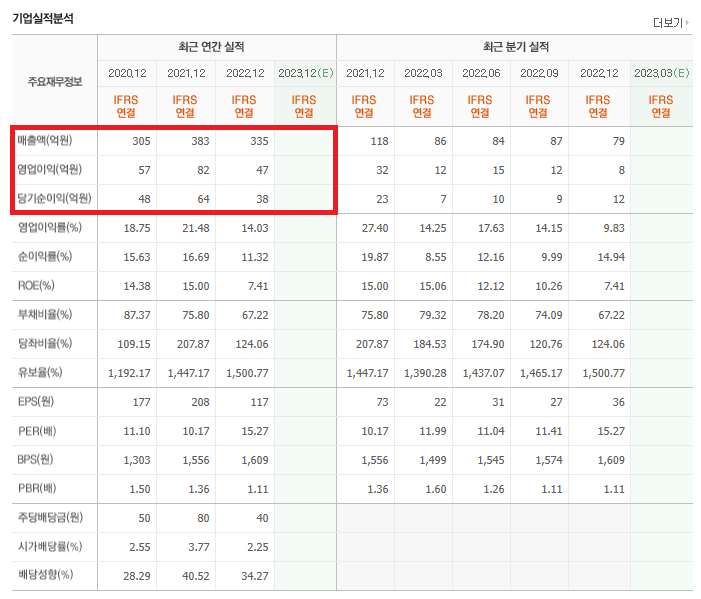Click the 당기순이익(억원) row label

[55, 198]
